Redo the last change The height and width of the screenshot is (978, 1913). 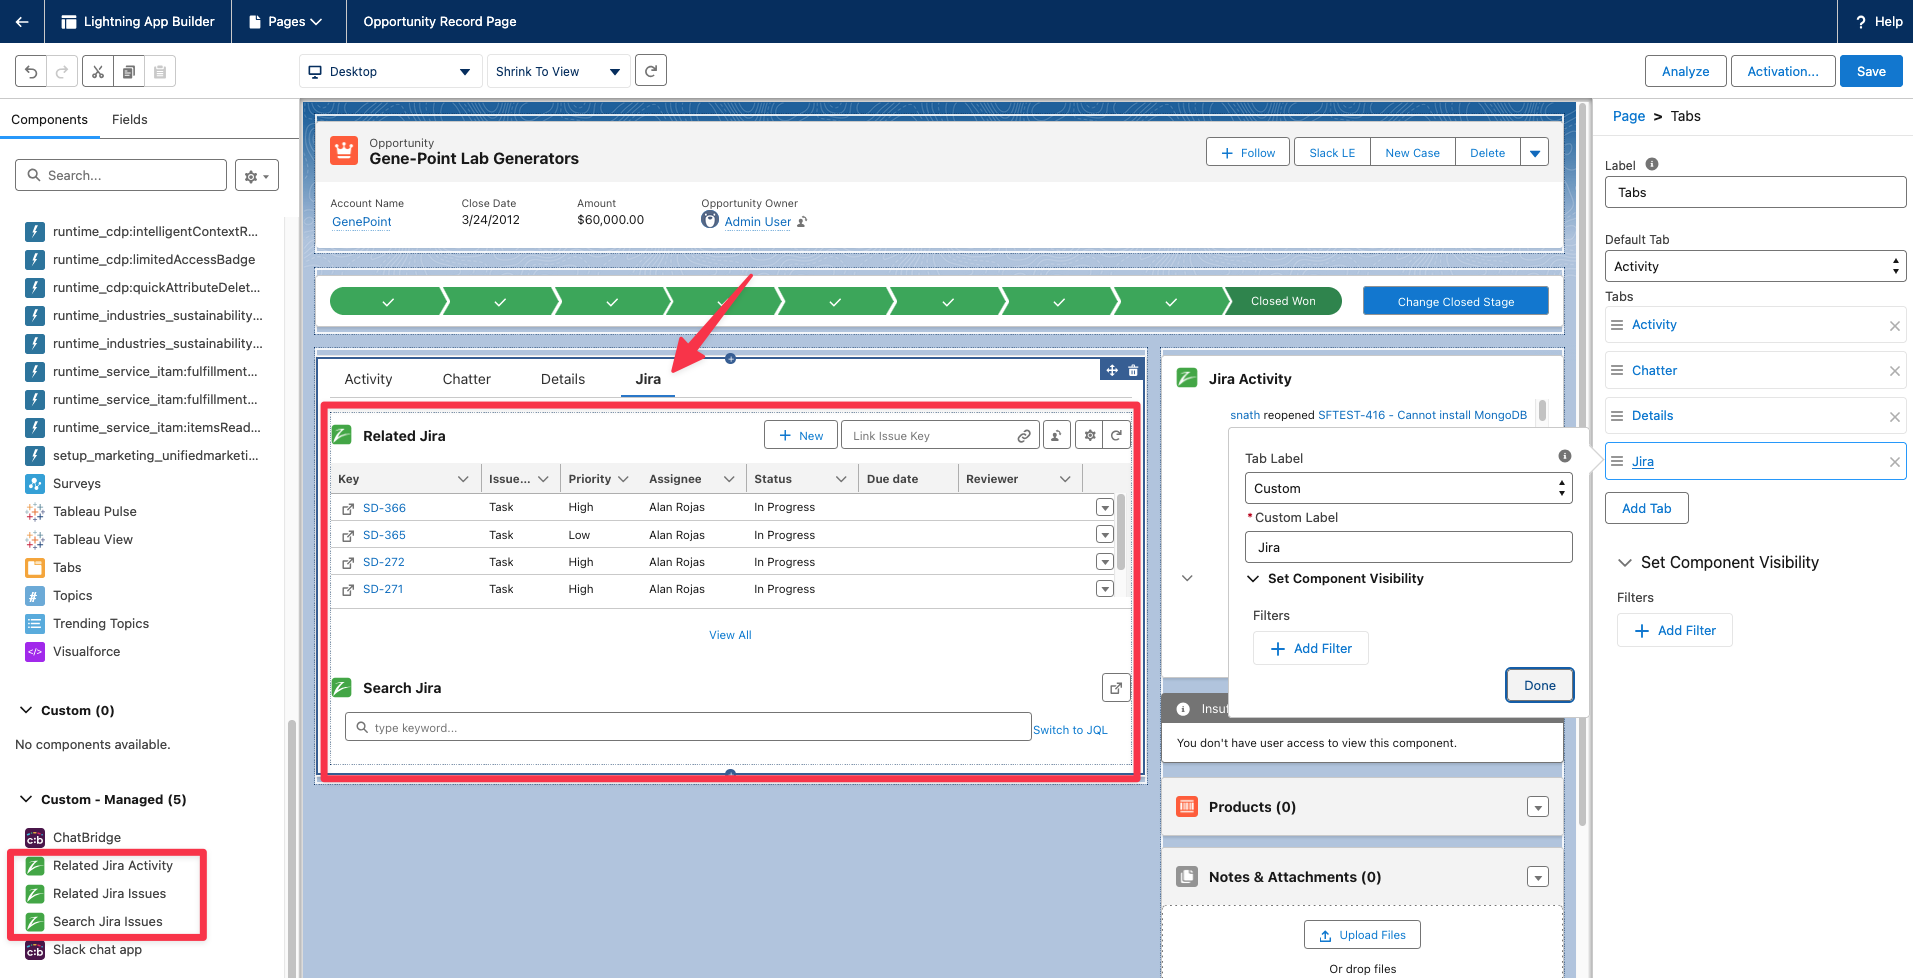[62, 72]
